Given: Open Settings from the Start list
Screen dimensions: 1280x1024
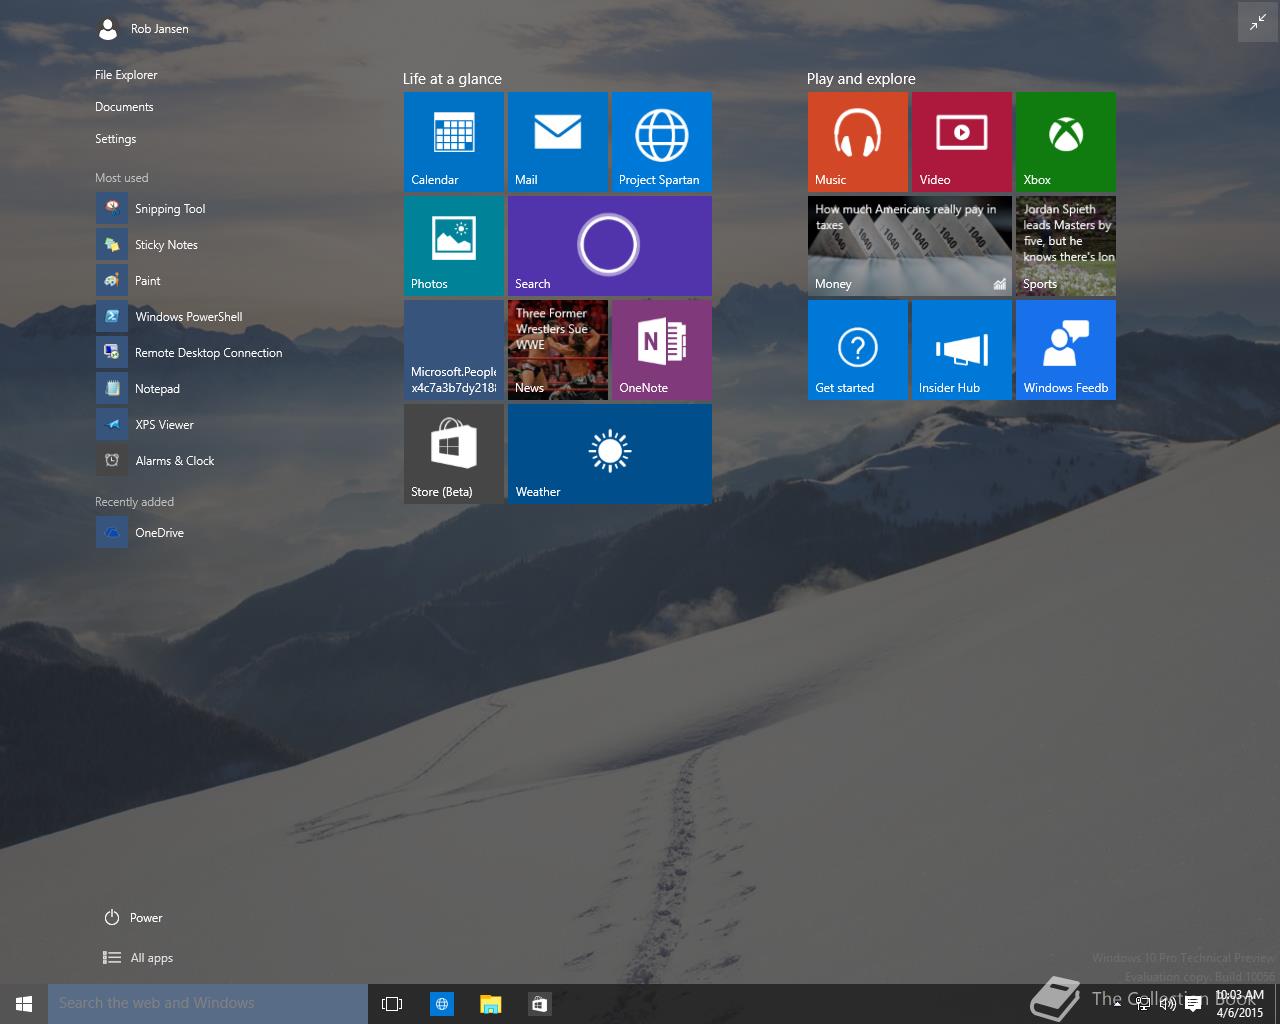Looking at the screenshot, I should pyautogui.click(x=115, y=139).
